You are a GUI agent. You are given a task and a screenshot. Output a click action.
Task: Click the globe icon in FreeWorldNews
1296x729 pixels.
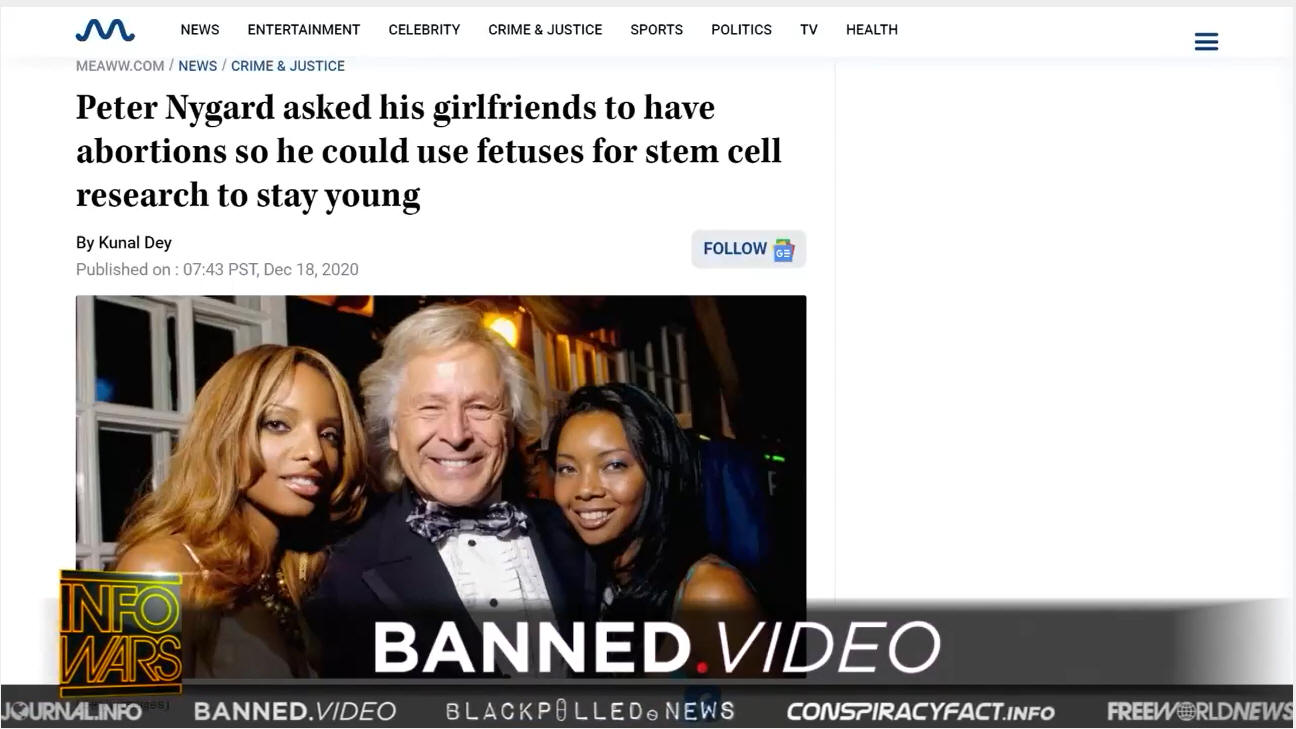click(x=1187, y=711)
